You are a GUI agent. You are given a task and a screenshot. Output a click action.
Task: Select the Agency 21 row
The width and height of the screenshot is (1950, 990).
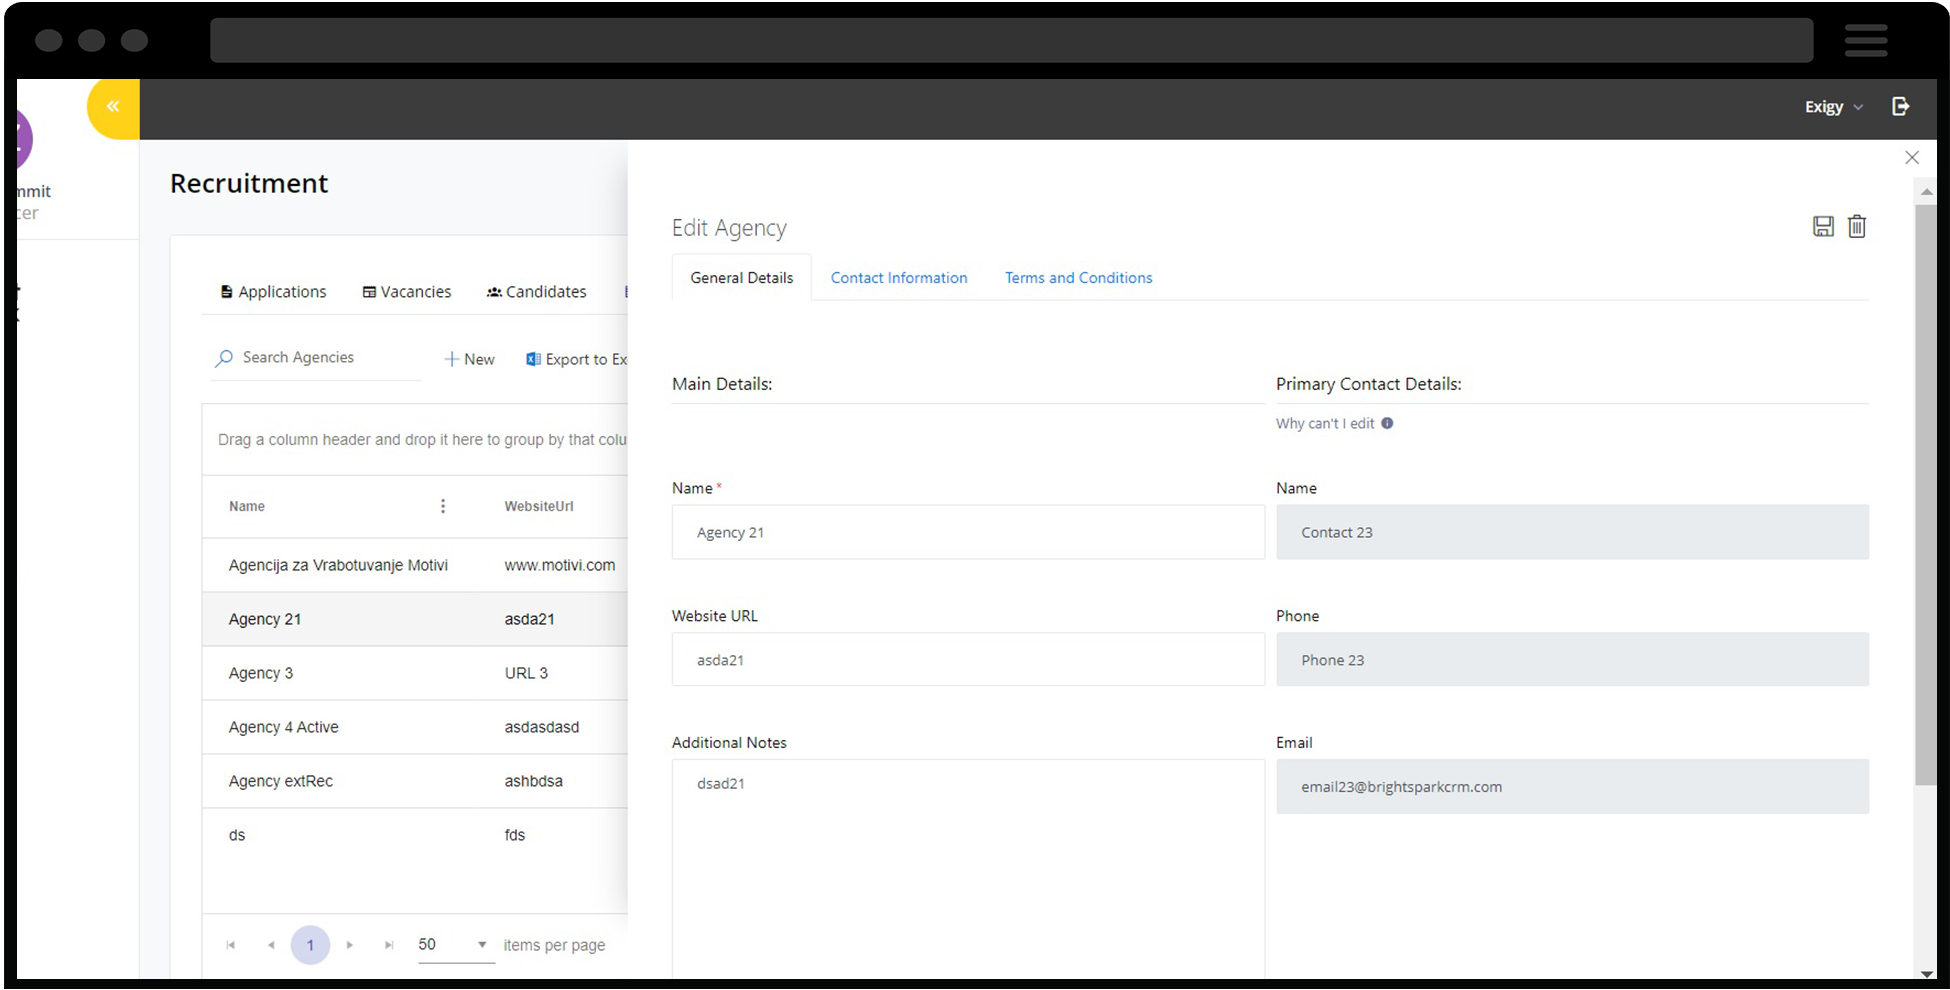pos(415,619)
